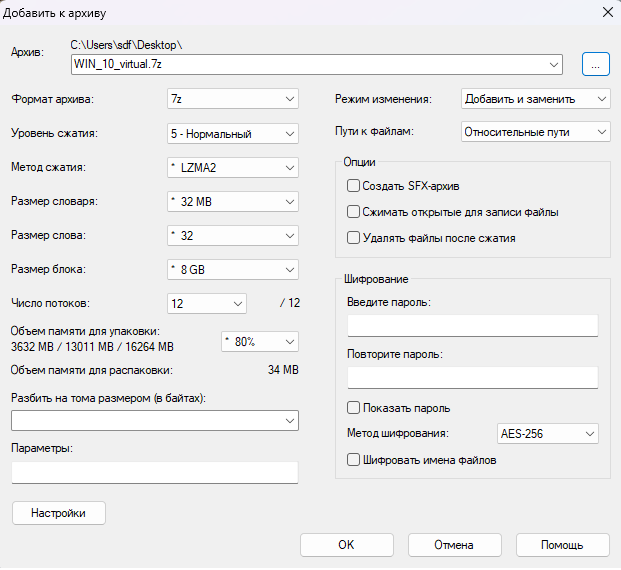
Task: Open the 'Формат архива' 7z dropdown
Action: (232, 99)
